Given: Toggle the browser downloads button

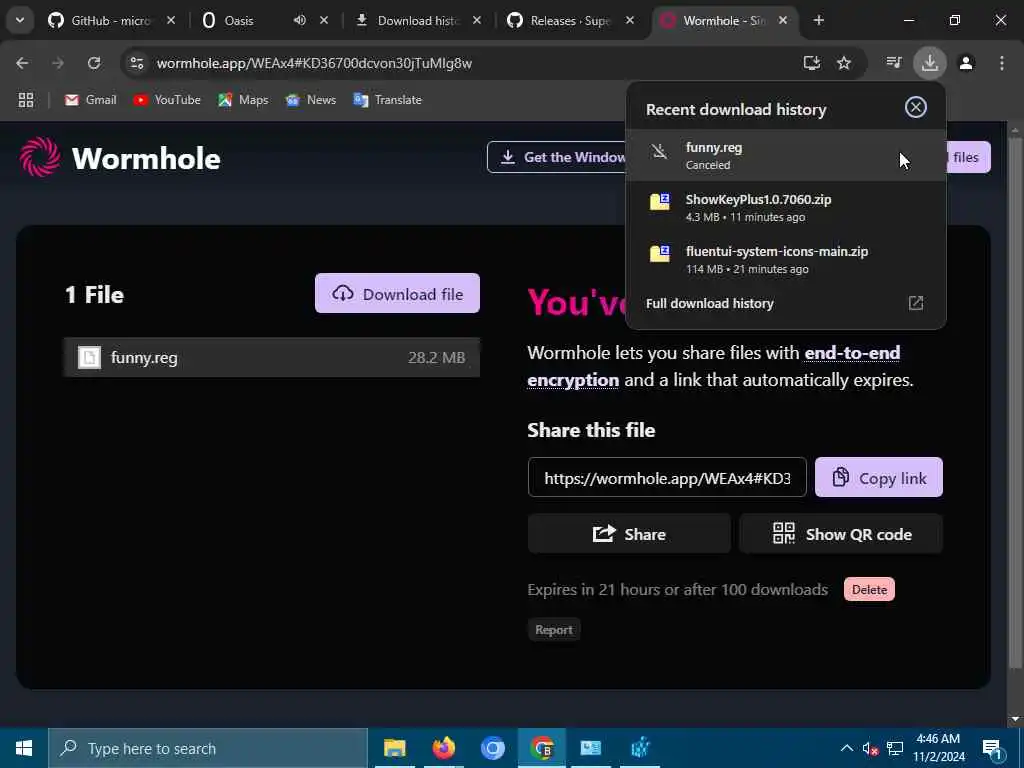Looking at the screenshot, I should 929,63.
